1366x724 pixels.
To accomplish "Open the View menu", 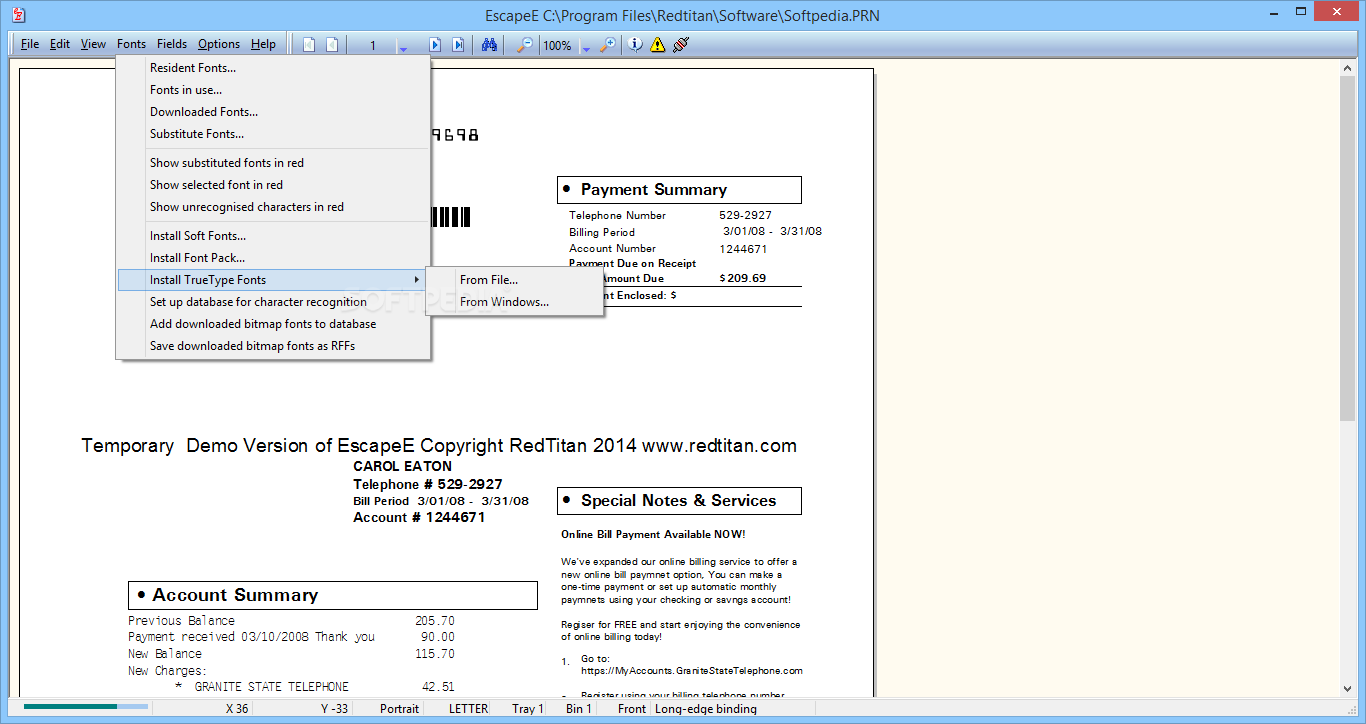I will pyautogui.click(x=93, y=44).
